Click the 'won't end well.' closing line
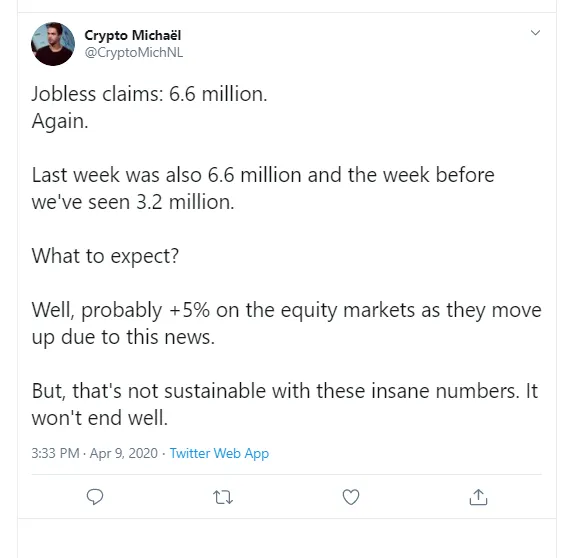 (x=100, y=418)
